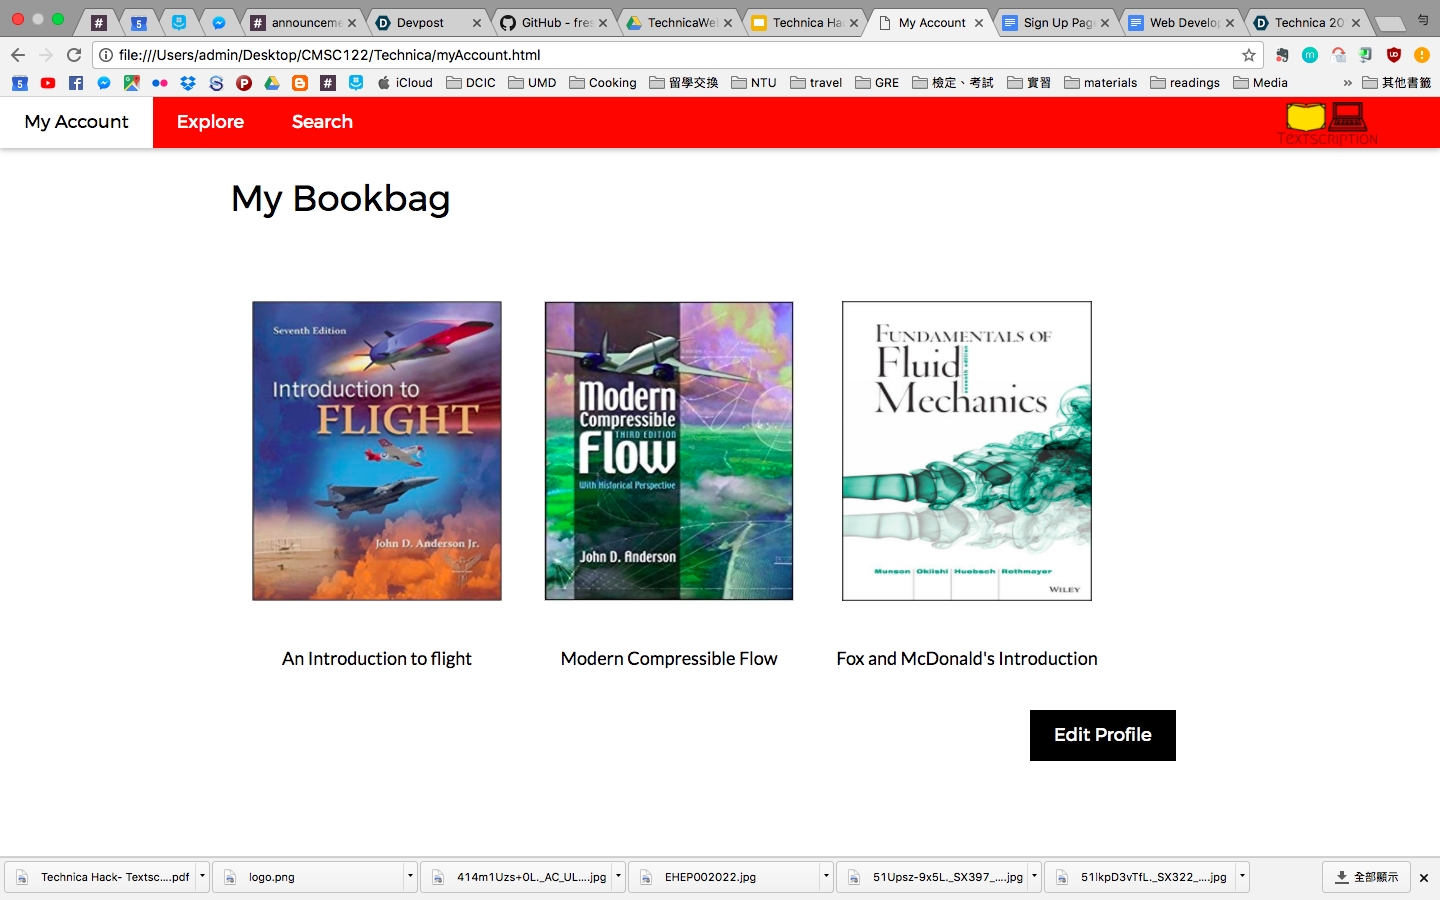Open the Google Drive bookmark icon
Viewport: 1440px width, 900px height.
tap(272, 83)
